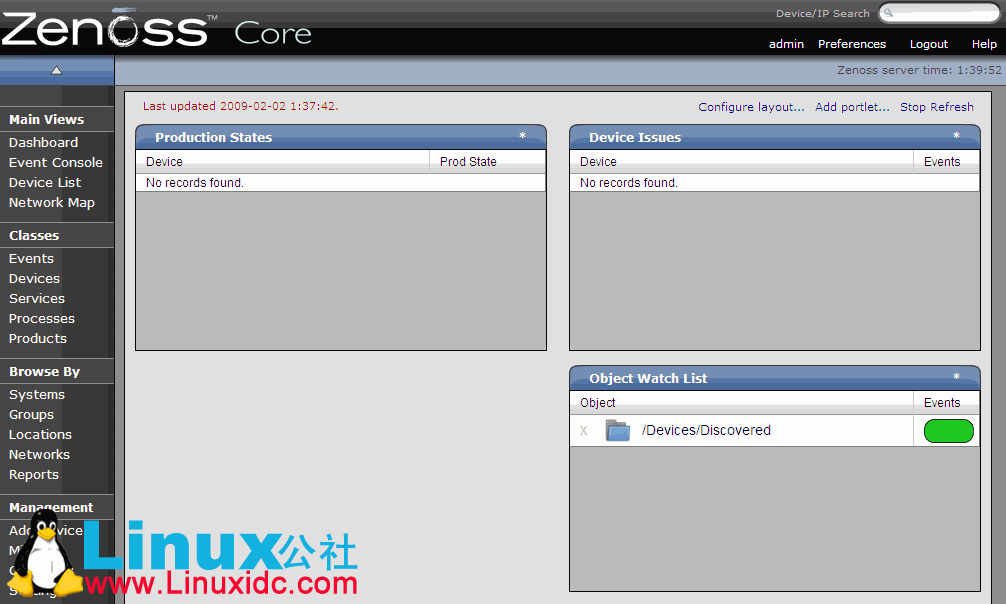Sort Production States by Prod State column
Screen dimensions: 1006x604
468,162
